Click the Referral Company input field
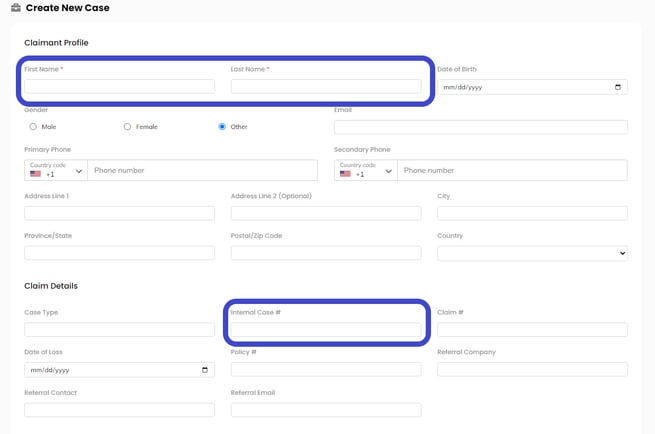This screenshot has width=655, height=434. pos(532,369)
